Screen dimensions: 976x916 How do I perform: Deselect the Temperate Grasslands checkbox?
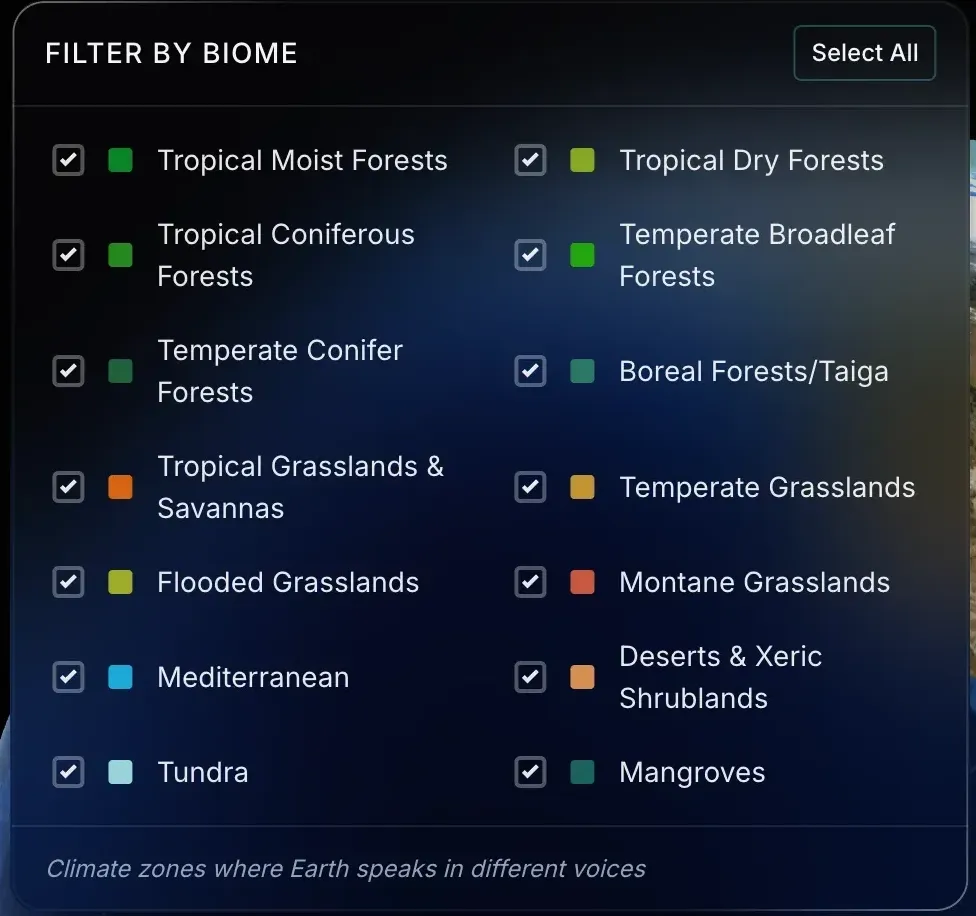click(x=530, y=487)
